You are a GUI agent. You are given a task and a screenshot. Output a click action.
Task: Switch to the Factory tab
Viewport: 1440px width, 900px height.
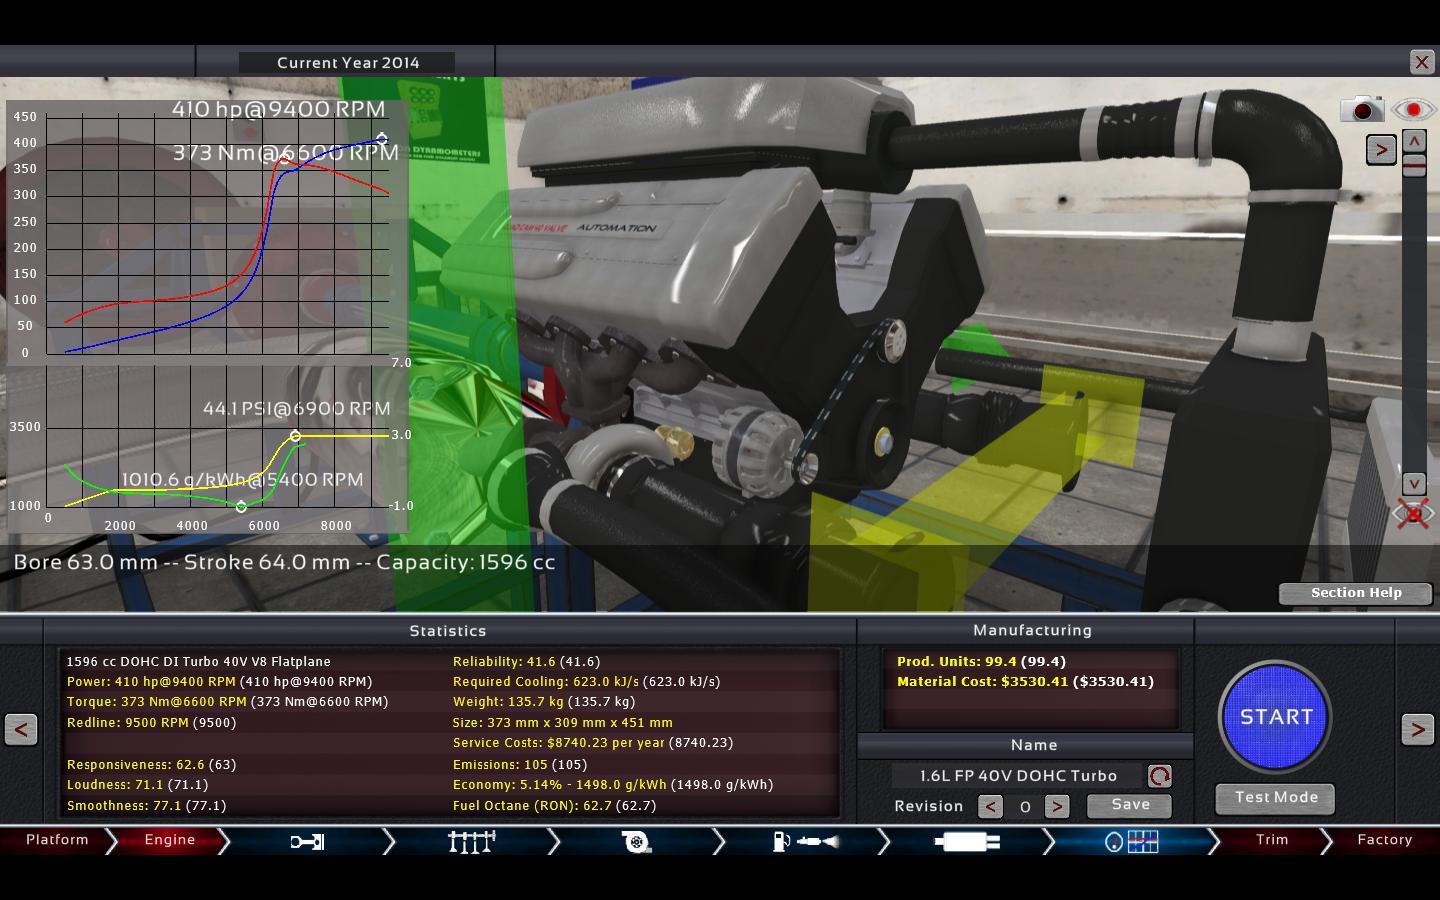[x=1384, y=840]
